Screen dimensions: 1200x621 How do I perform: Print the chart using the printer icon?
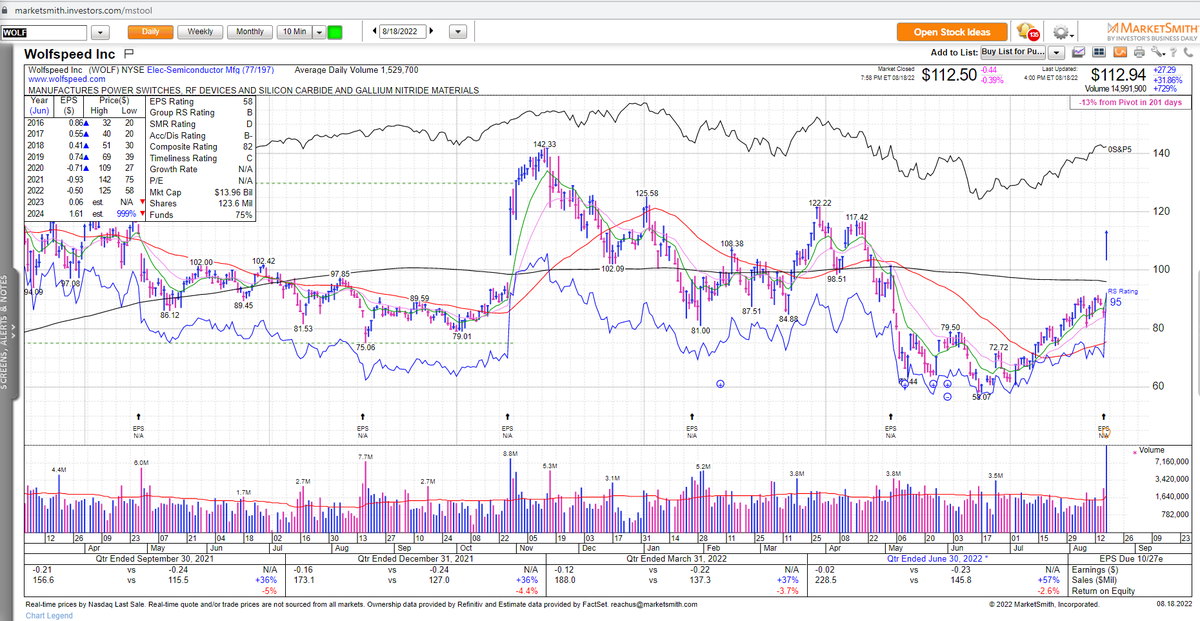pos(1139,52)
